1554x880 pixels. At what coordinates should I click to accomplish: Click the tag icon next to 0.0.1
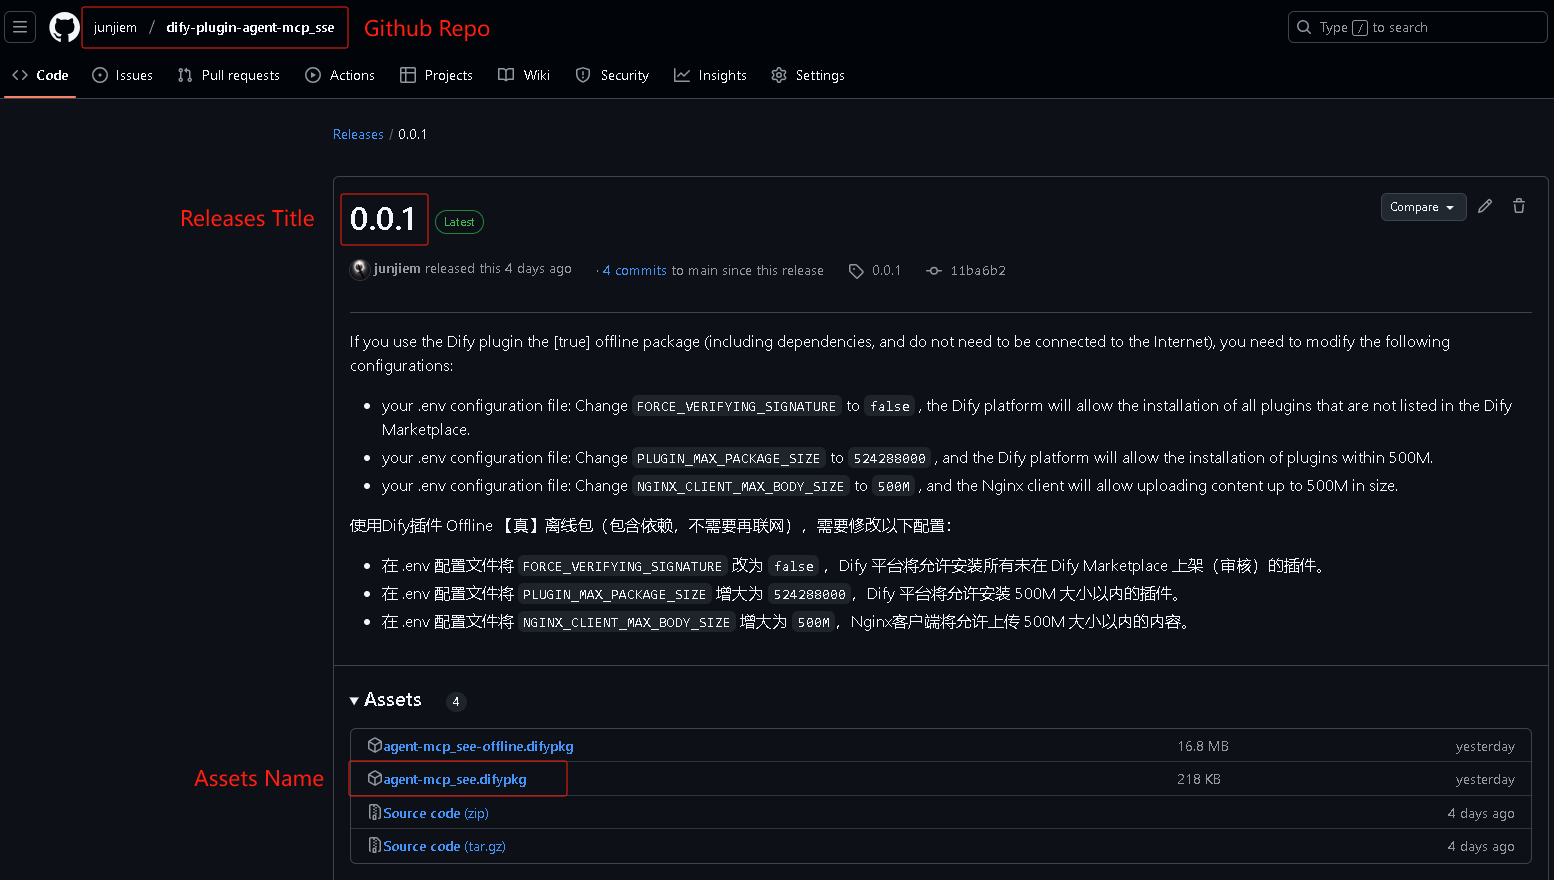pyautogui.click(x=856, y=270)
